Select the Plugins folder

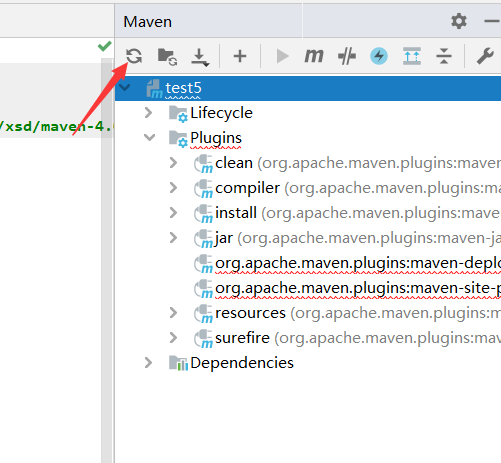click(x=216, y=138)
